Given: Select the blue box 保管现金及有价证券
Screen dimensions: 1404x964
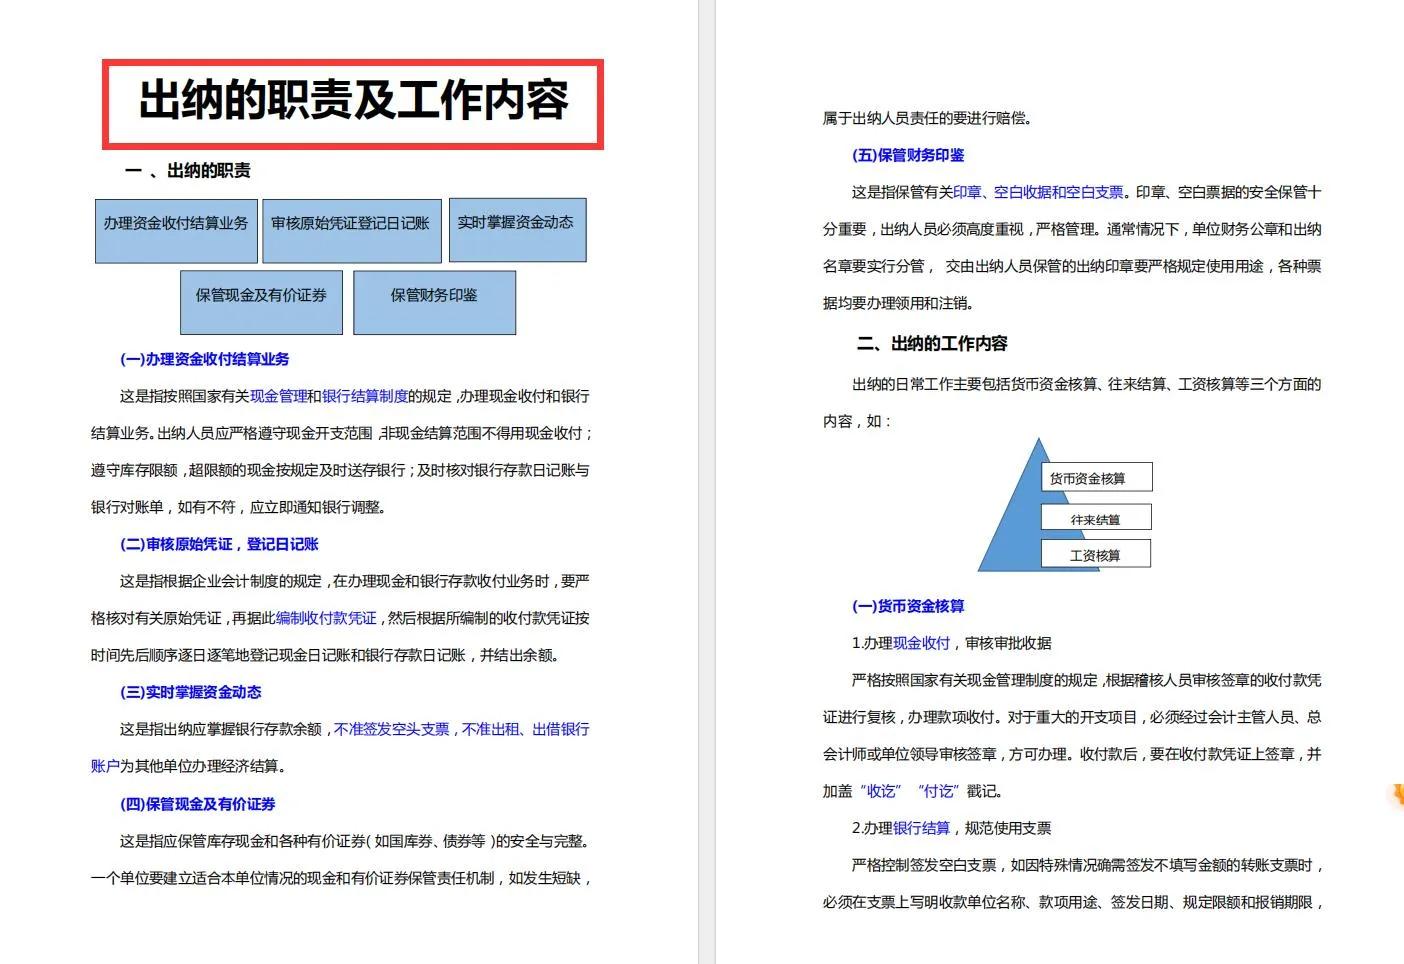Looking at the screenshot, I should [x=261, y=302].
